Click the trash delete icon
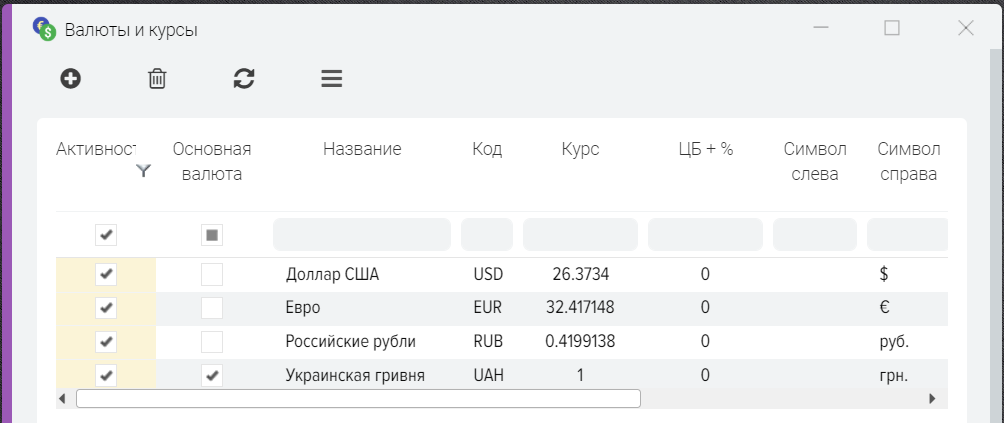The image size is (1004, 423). click(157, 79)
